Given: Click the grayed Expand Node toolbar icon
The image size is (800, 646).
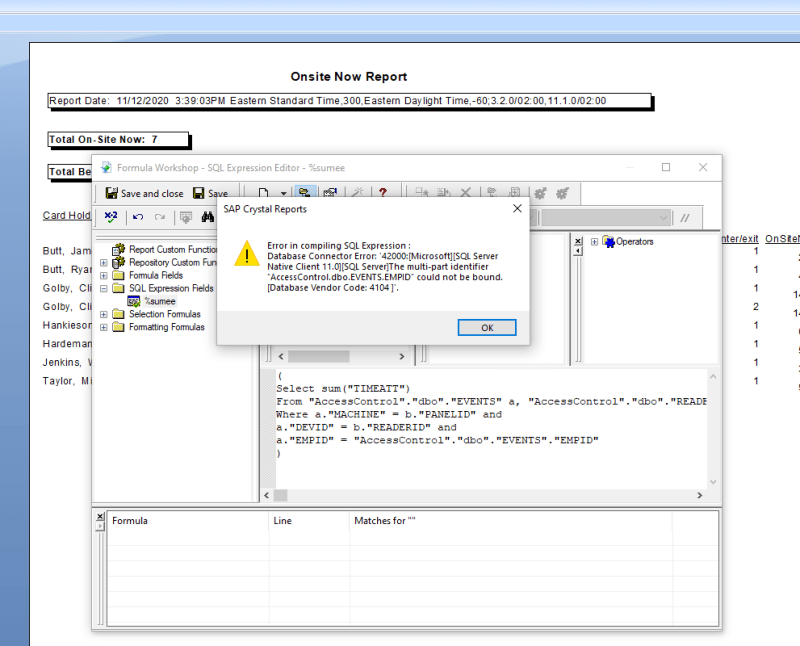Looking at the screenshot, I should click(492, 193).
